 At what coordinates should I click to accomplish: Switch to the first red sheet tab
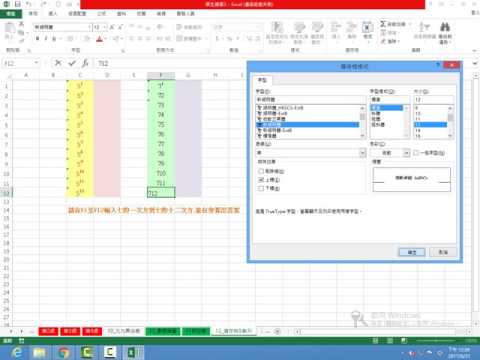[48, 331]
